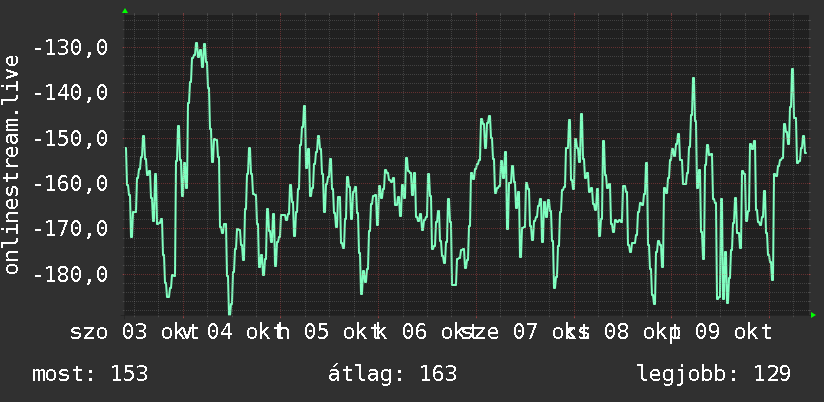Select the onlinestream.live vertical axis title

(12, 164)
